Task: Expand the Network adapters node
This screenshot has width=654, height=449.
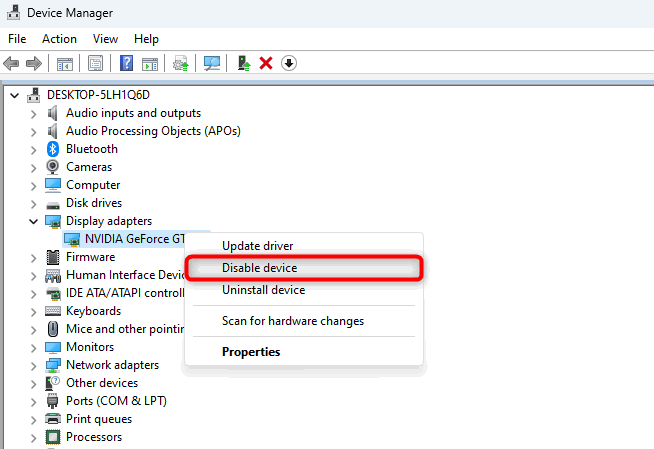Action: [x=33, y=366]
